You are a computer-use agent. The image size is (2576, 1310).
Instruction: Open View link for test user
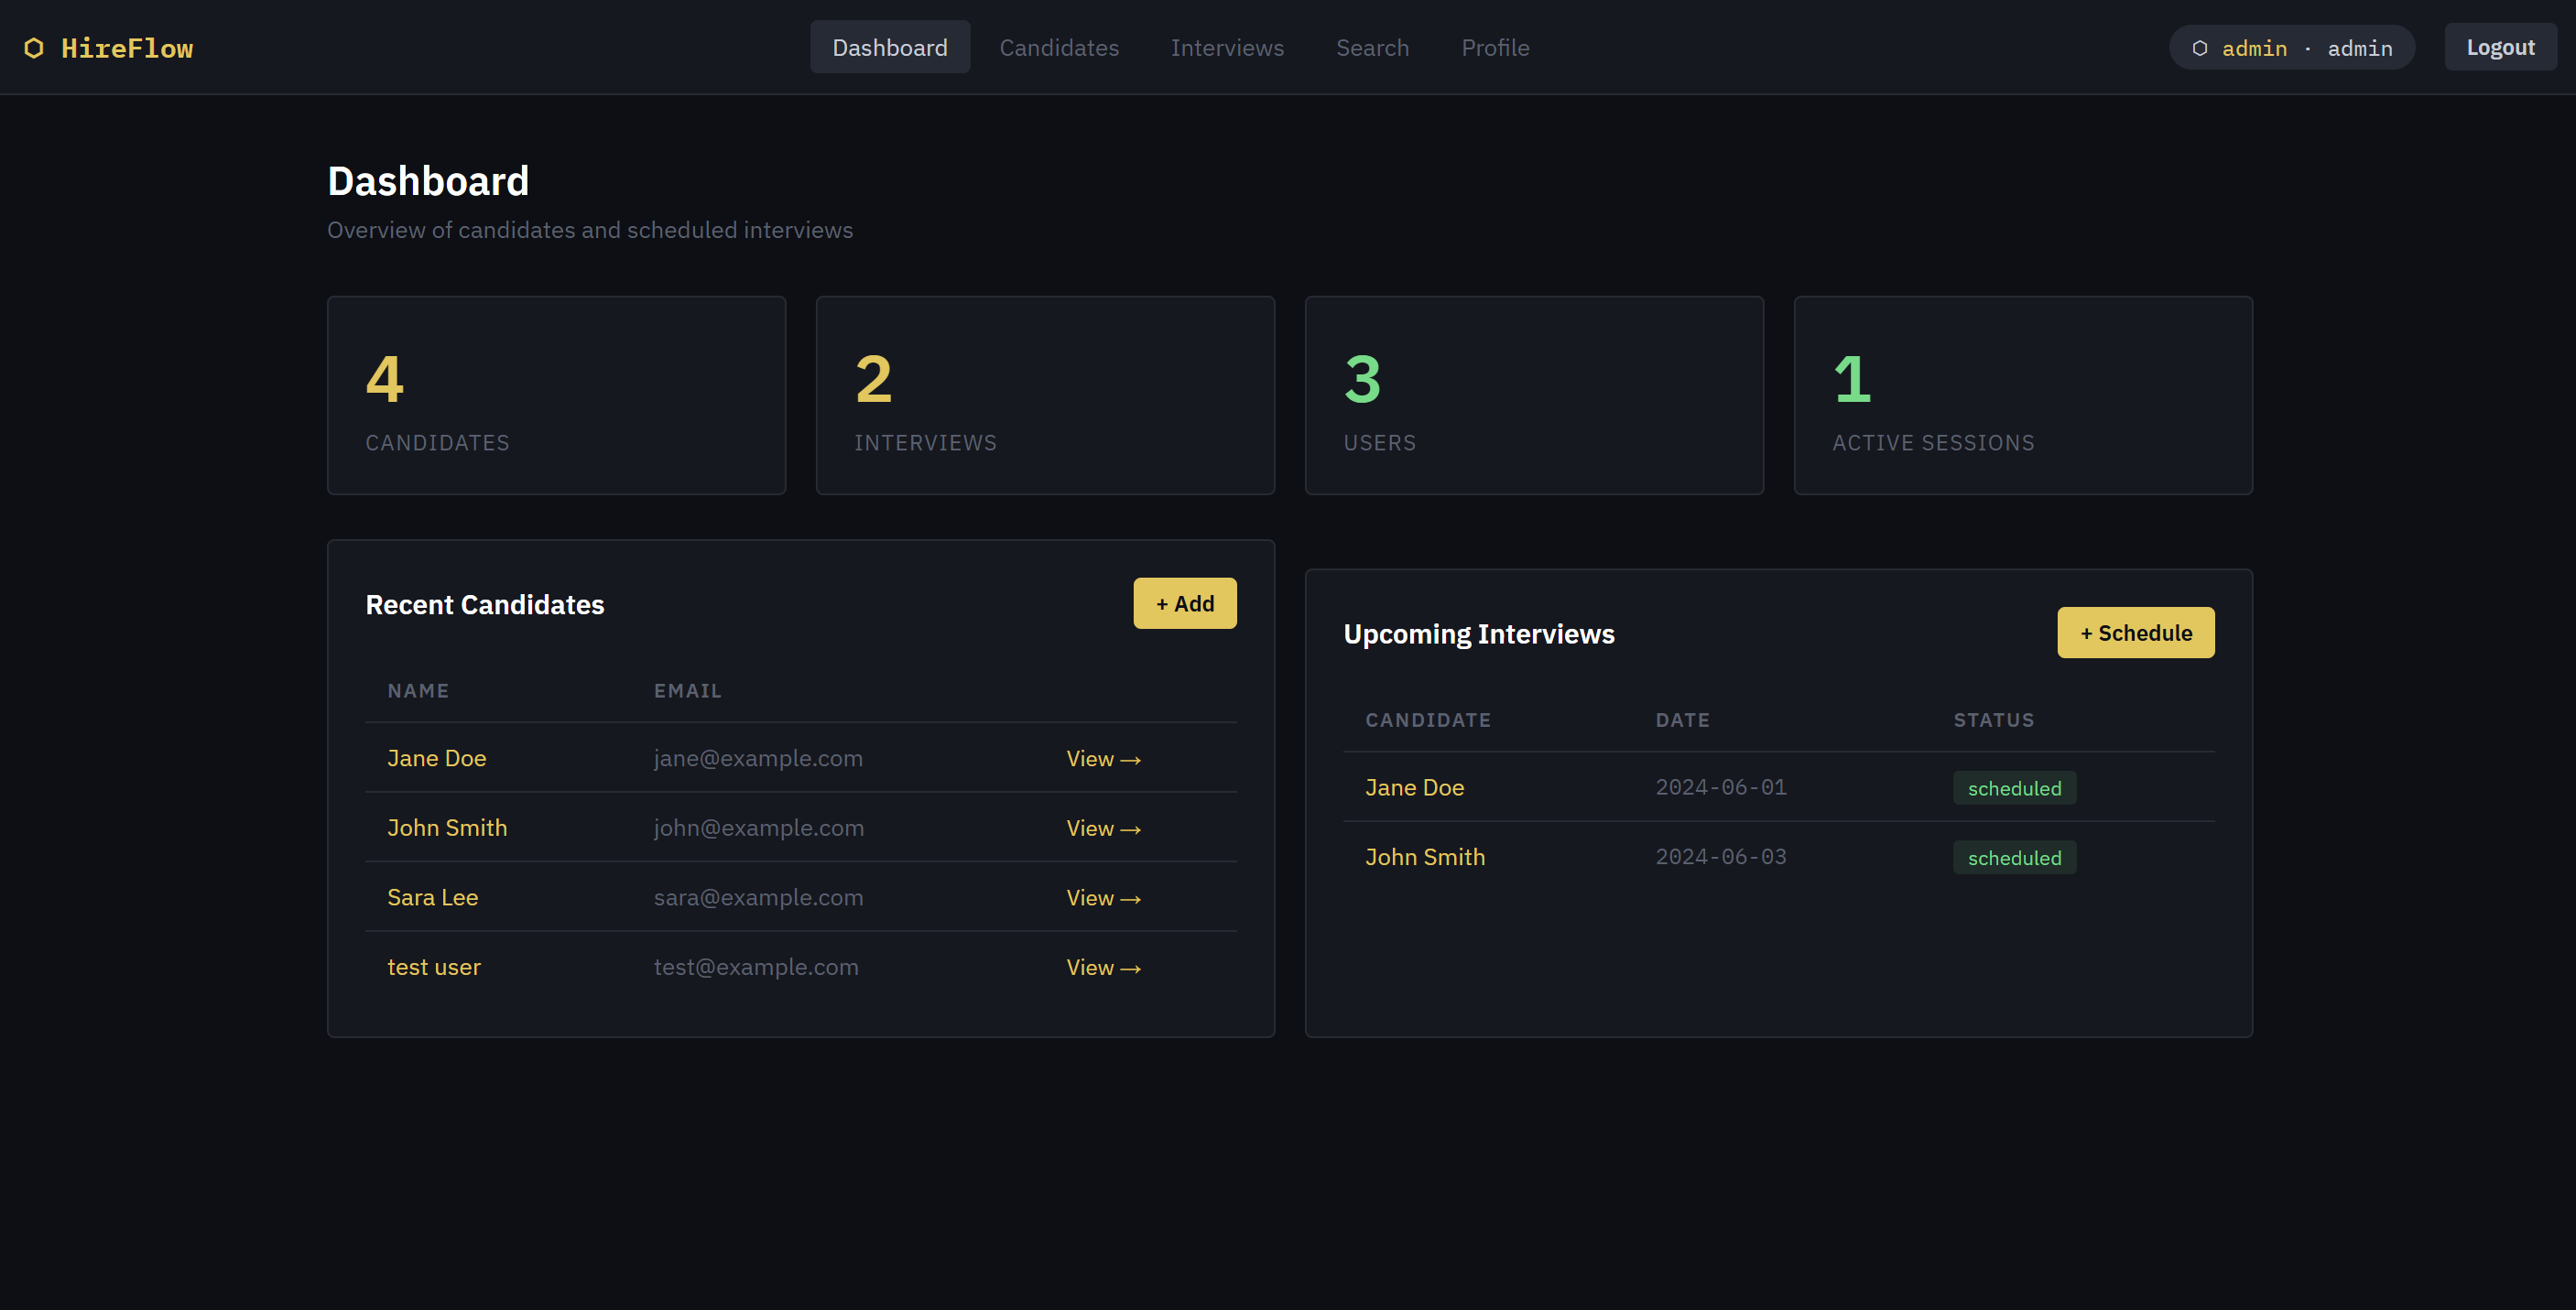point(1102,967)
